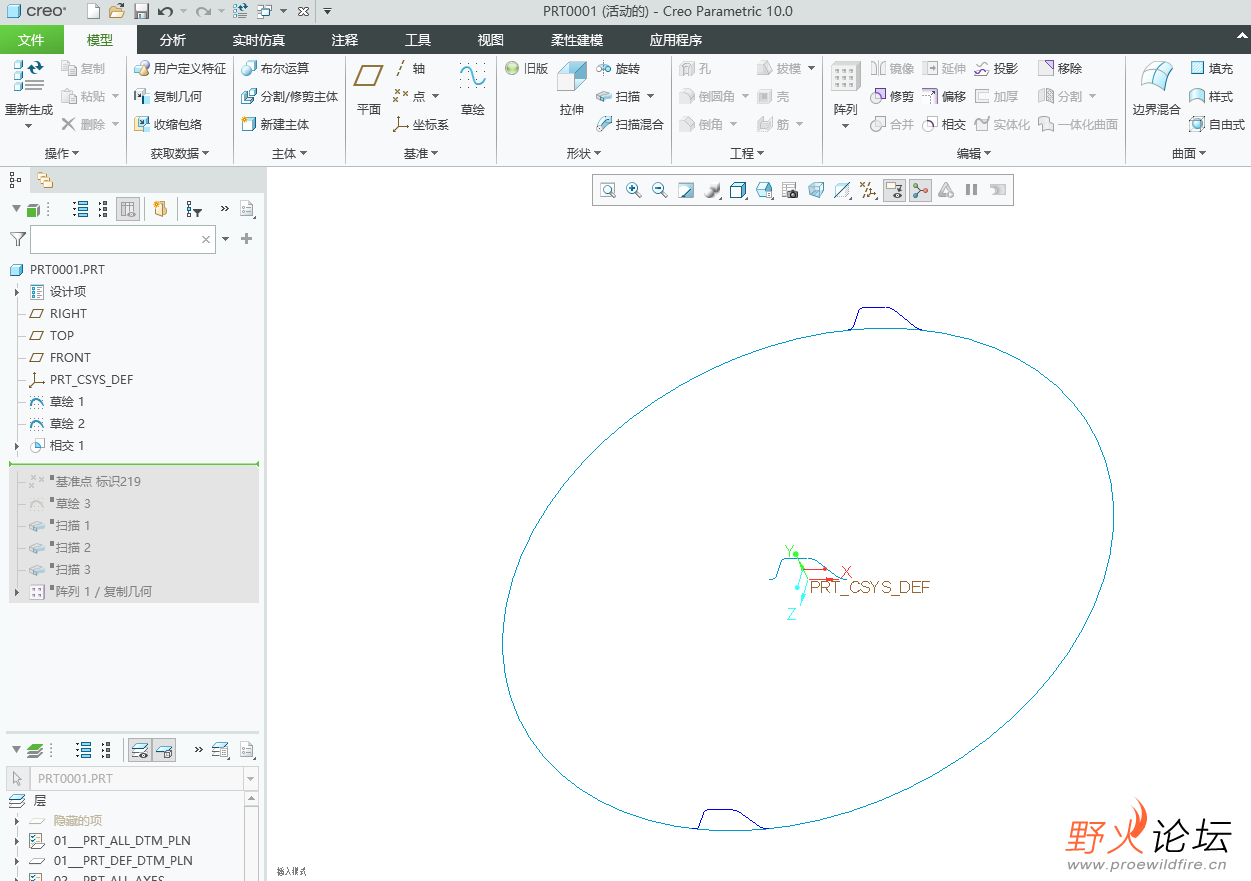Image resolution: width=1251 pixels, height=881 pixels.
Task: Open the 形状 group dropdown
Action: (x=584, y=153)
